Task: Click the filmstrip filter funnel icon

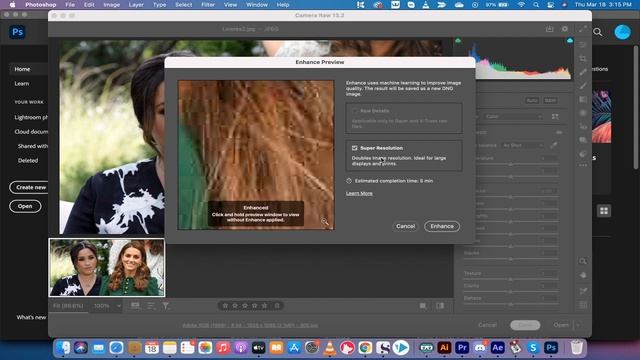Action: [x=165, y=306]
